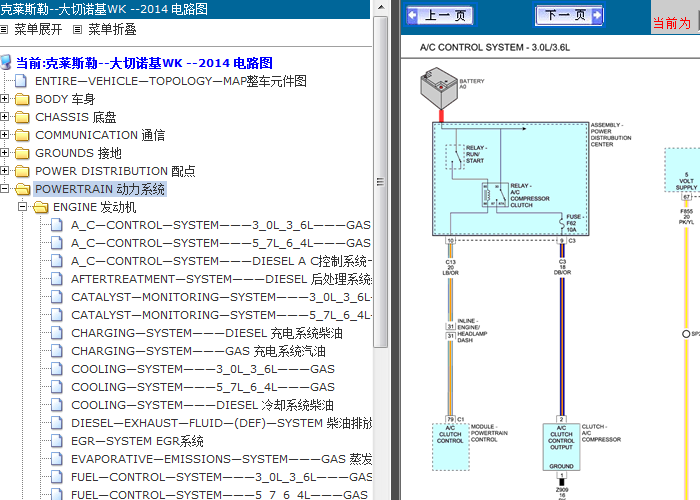The image size is (700, 500).
Task: Click the 当前为 red label
Action: 672,23
